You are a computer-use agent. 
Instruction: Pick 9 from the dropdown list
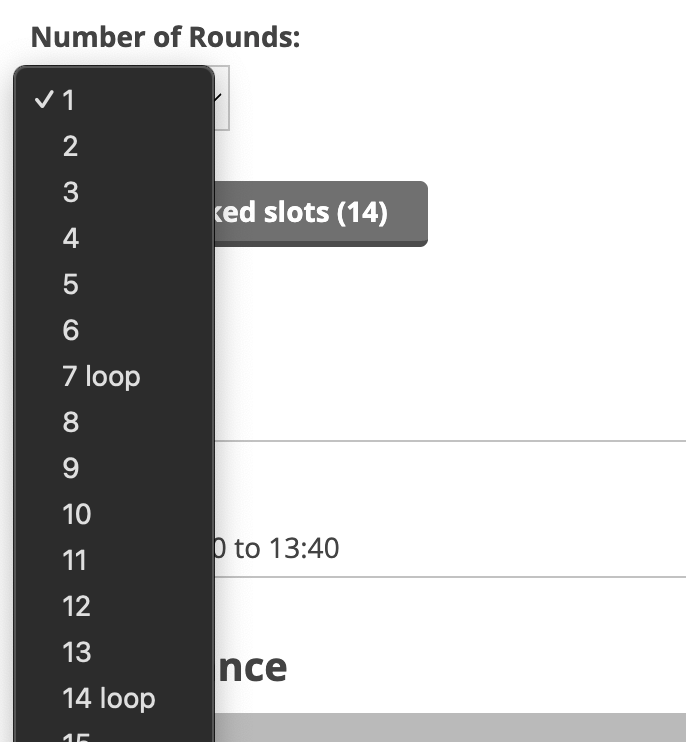pos(114,468)
